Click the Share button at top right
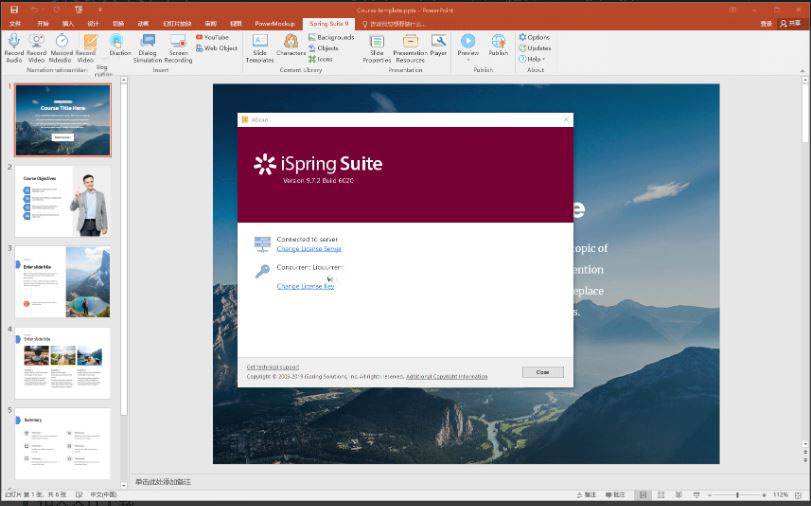Screen dimensions: 811x506 [790, 23]
